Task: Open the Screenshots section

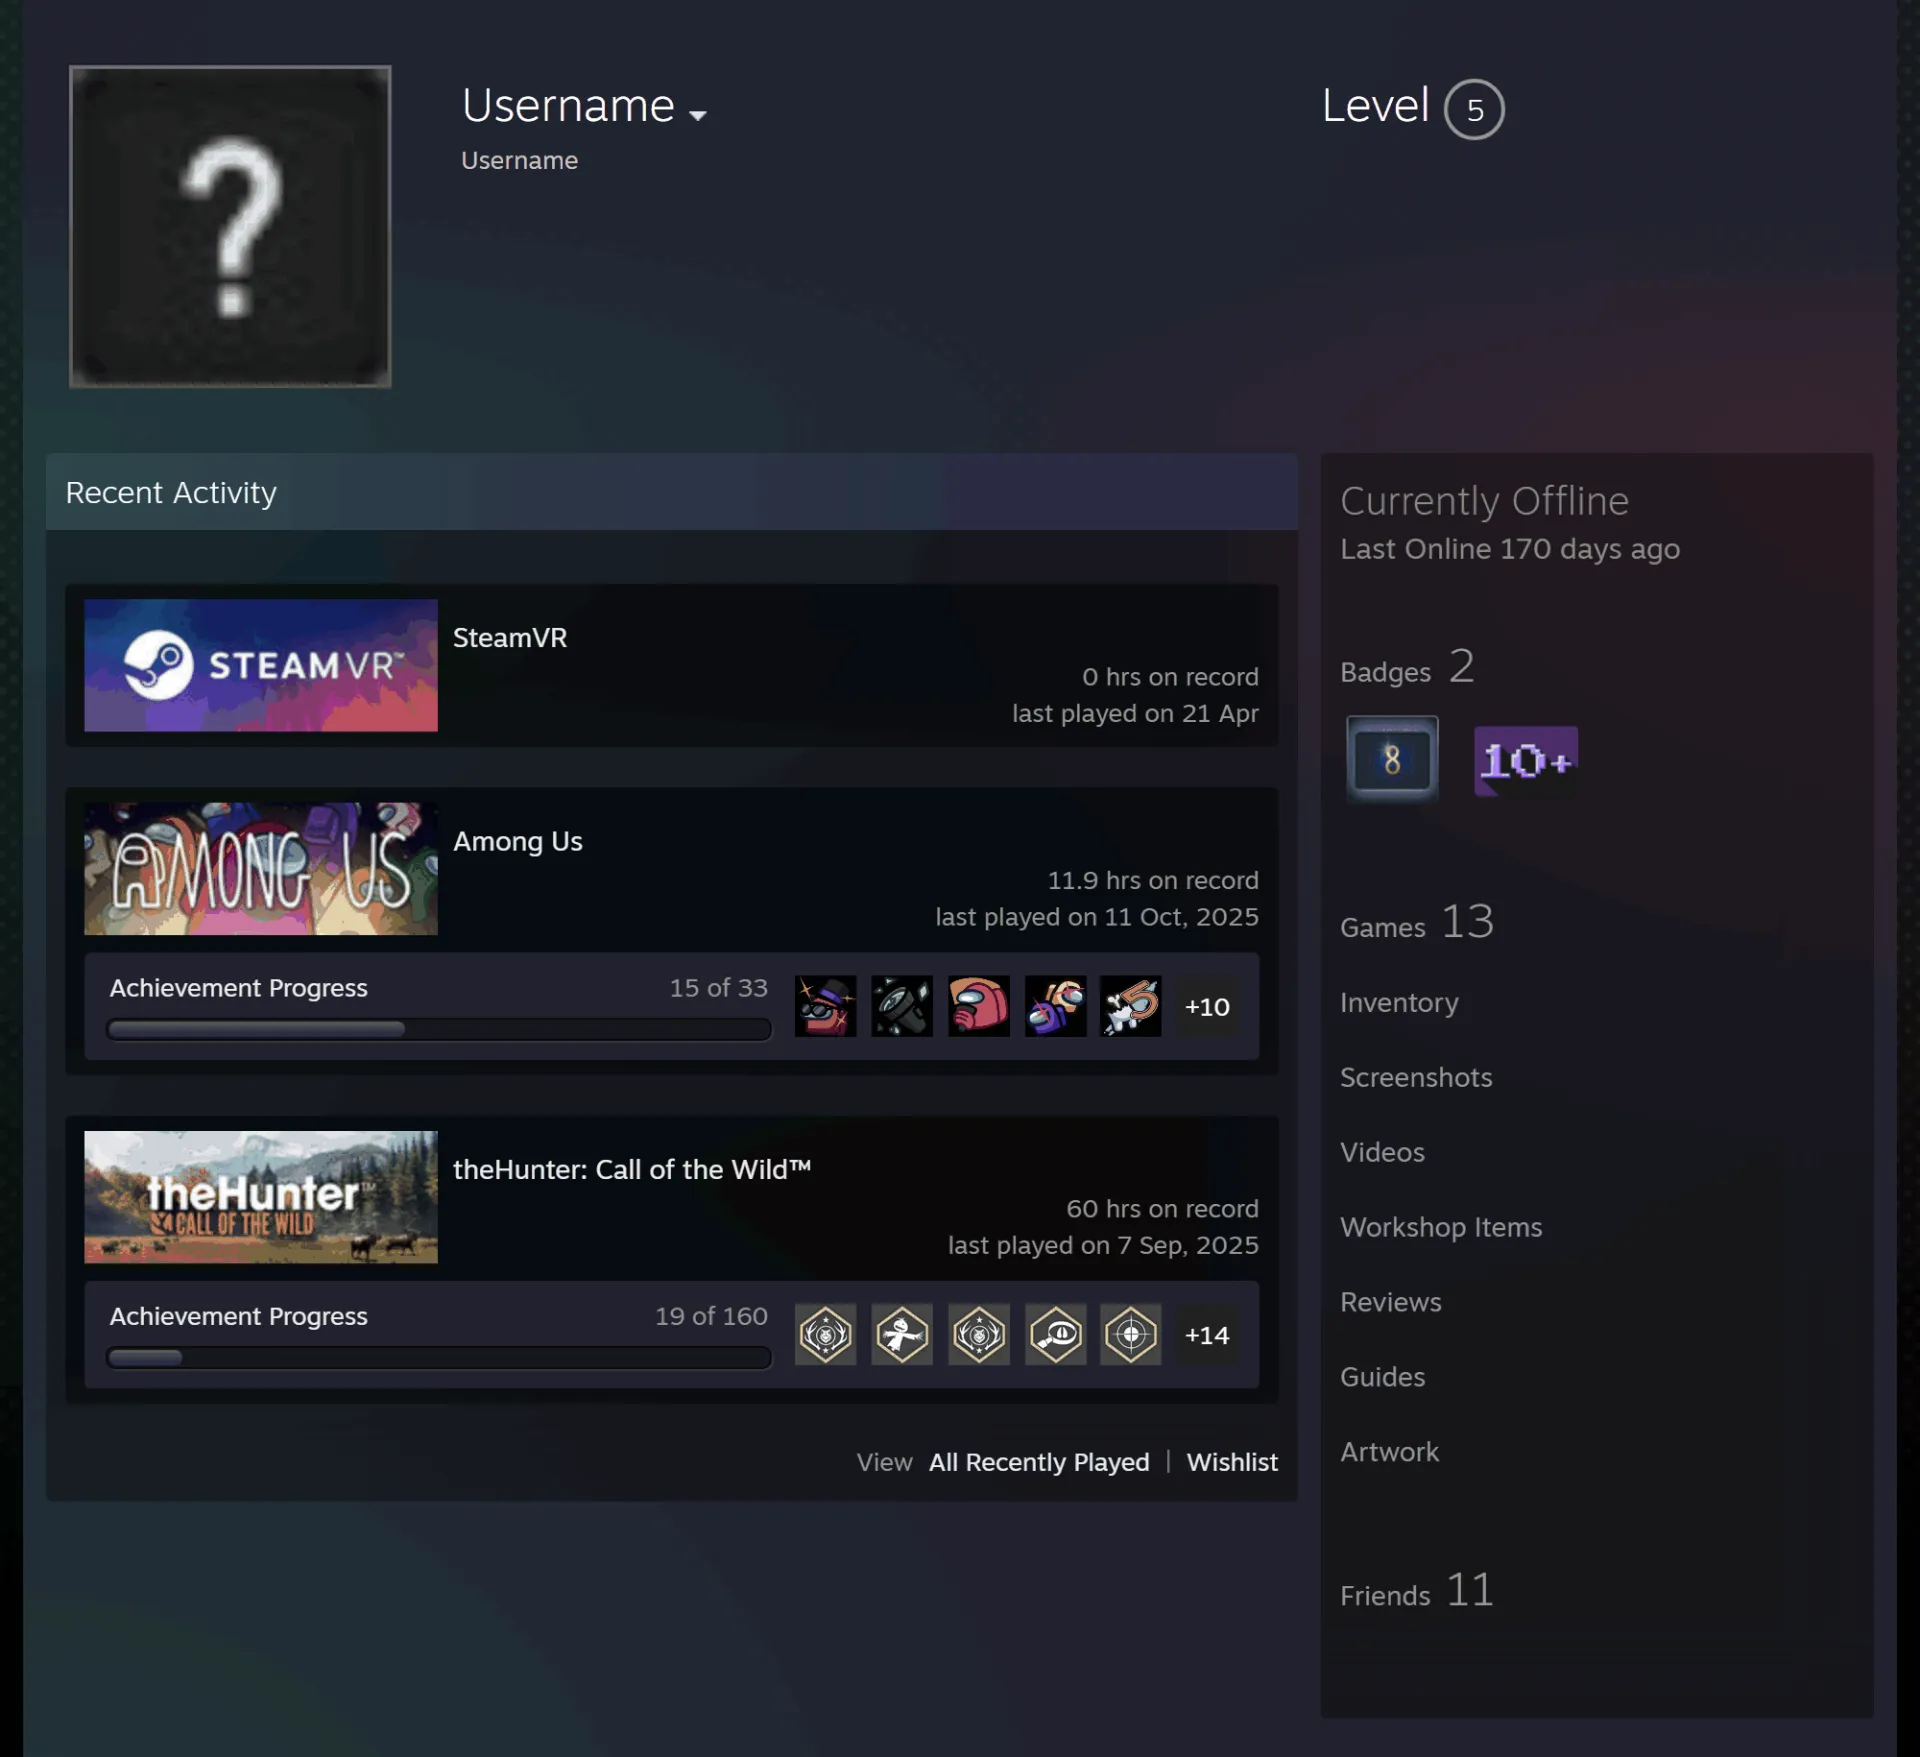Action: pos(1416,1077)
